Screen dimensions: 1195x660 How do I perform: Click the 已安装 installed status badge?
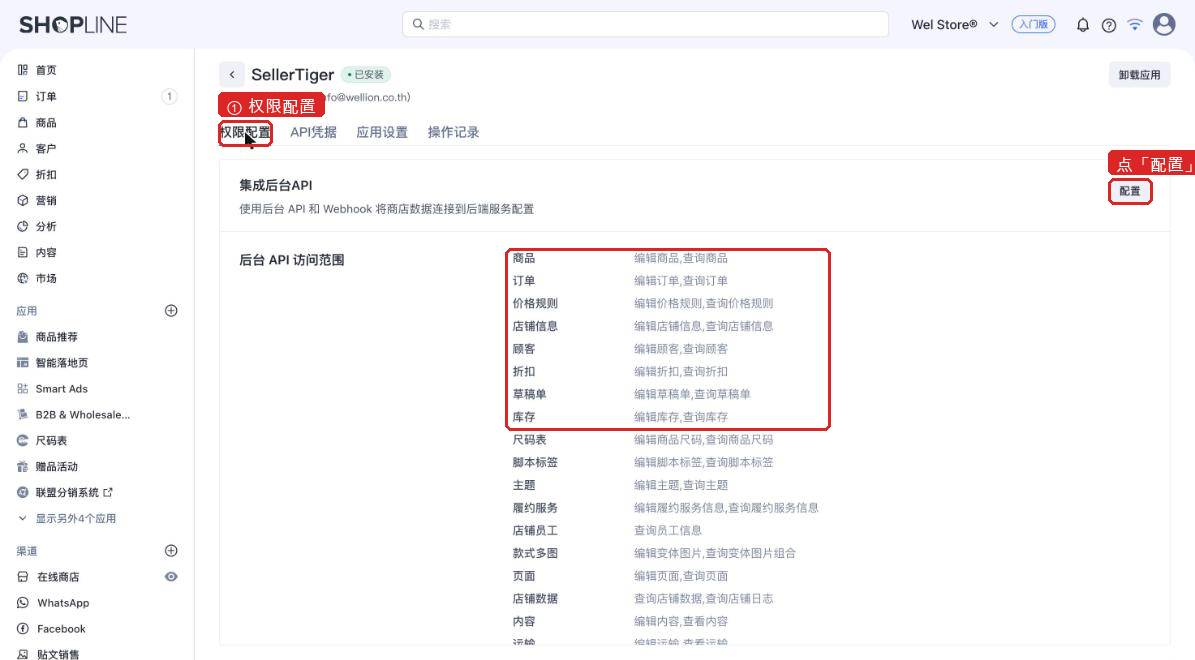coord(366,75)
